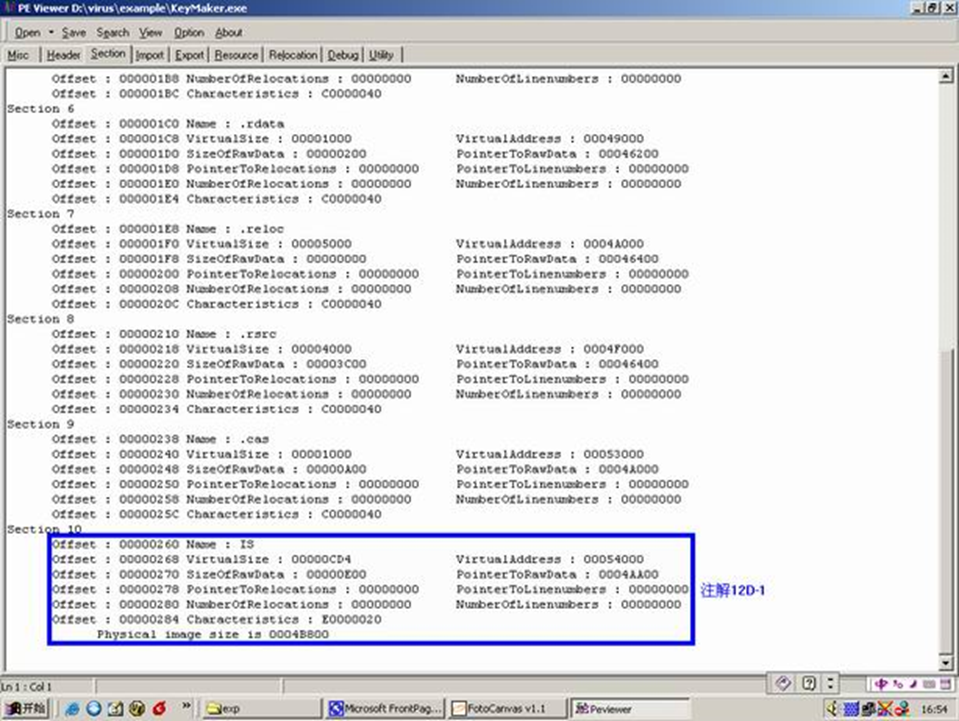Open the Header tab
959x721 pixels.
click(x=66, y=54)
